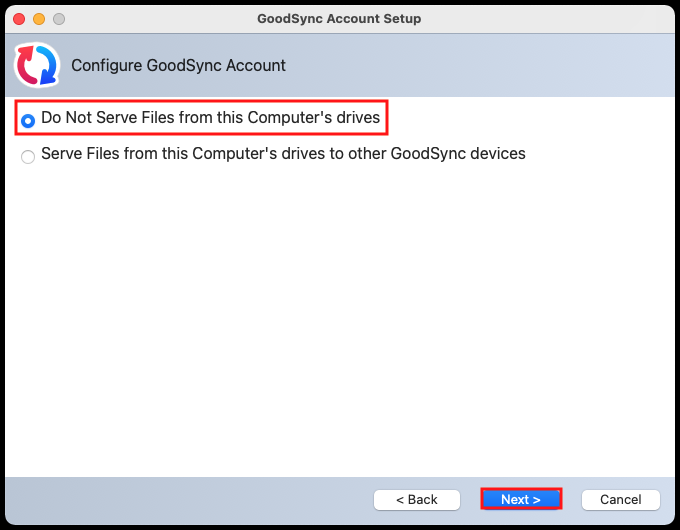680x530 pixels.
Task: Cancel the account setup
Action: [620, 499]
